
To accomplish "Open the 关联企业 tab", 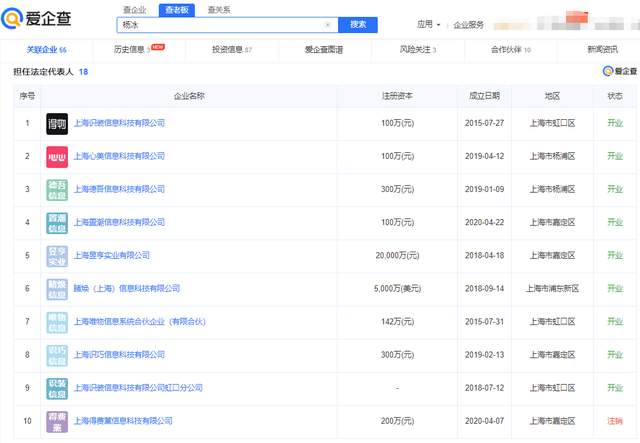I will point(47,50).
